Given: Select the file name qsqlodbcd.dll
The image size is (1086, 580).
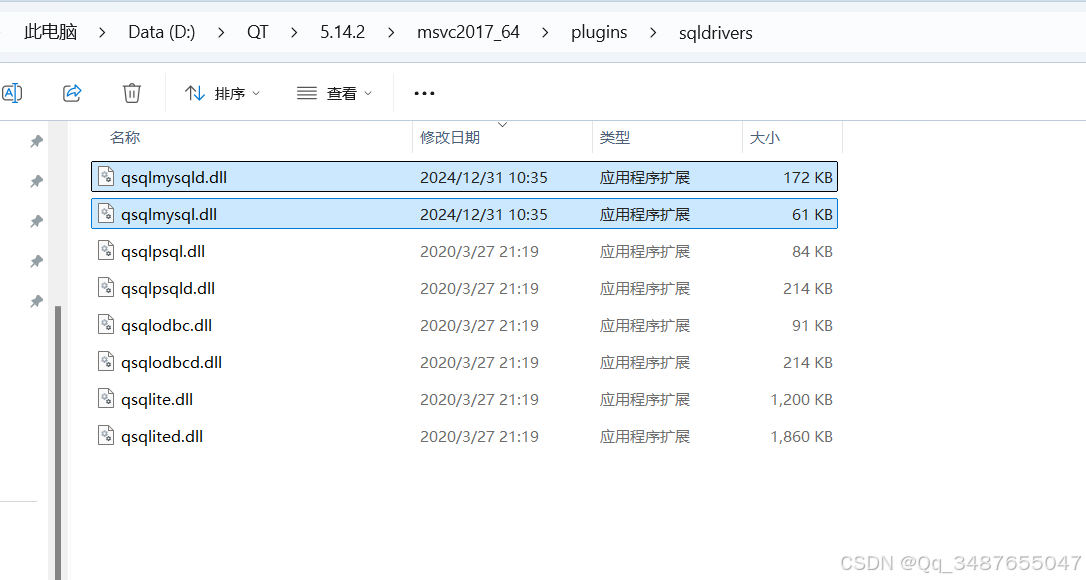Looking at the screenshot, I should [171, 362].
